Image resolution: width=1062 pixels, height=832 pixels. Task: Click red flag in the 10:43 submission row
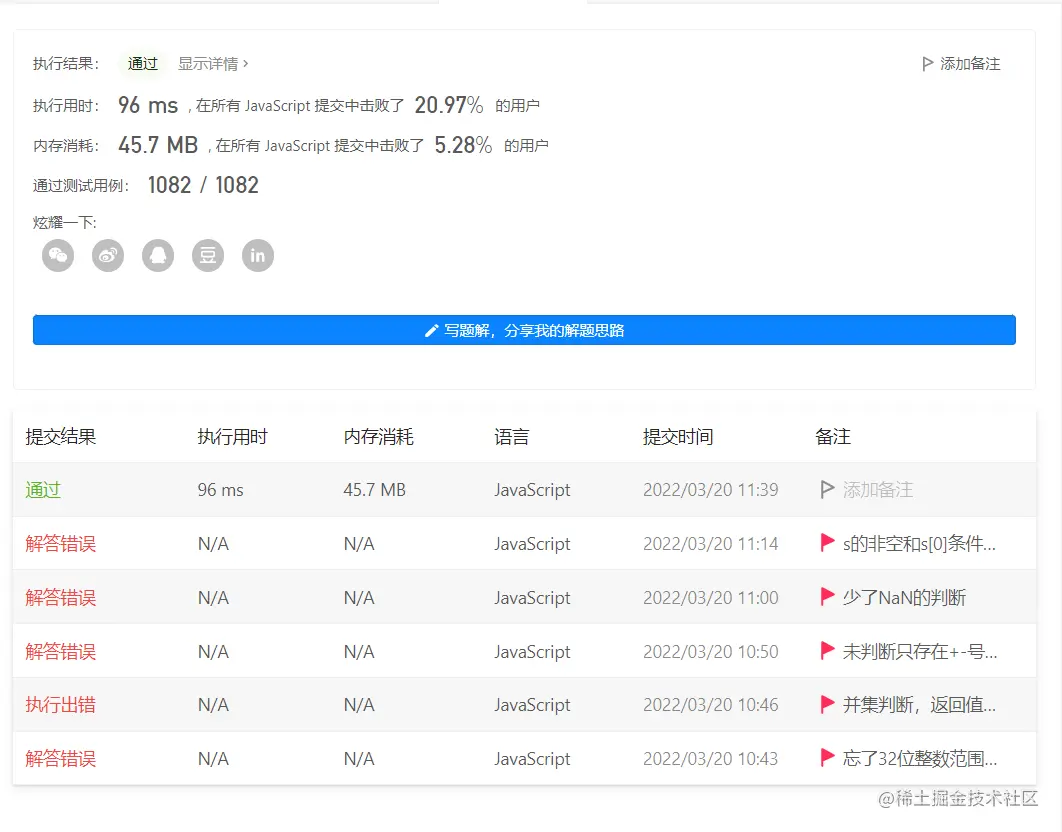coord(827,758)
